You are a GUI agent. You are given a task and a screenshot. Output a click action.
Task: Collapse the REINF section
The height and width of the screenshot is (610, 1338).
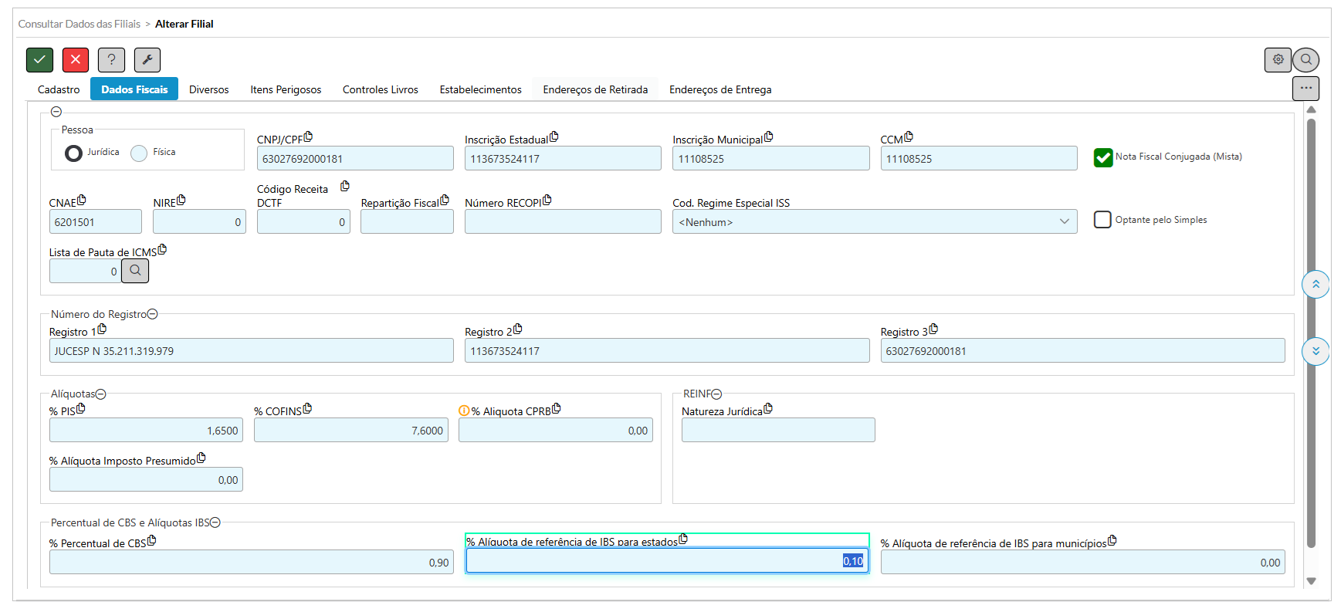[717, 394]
